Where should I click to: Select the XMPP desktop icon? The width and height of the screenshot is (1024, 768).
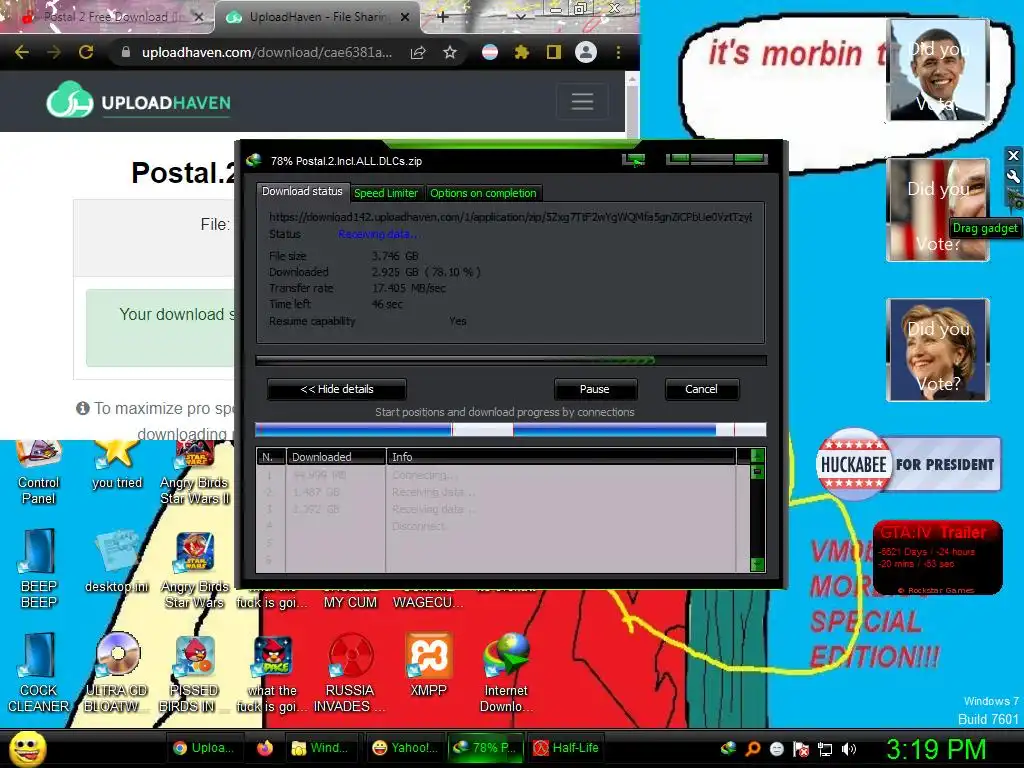pyautogui.click(x=428, y=665)
